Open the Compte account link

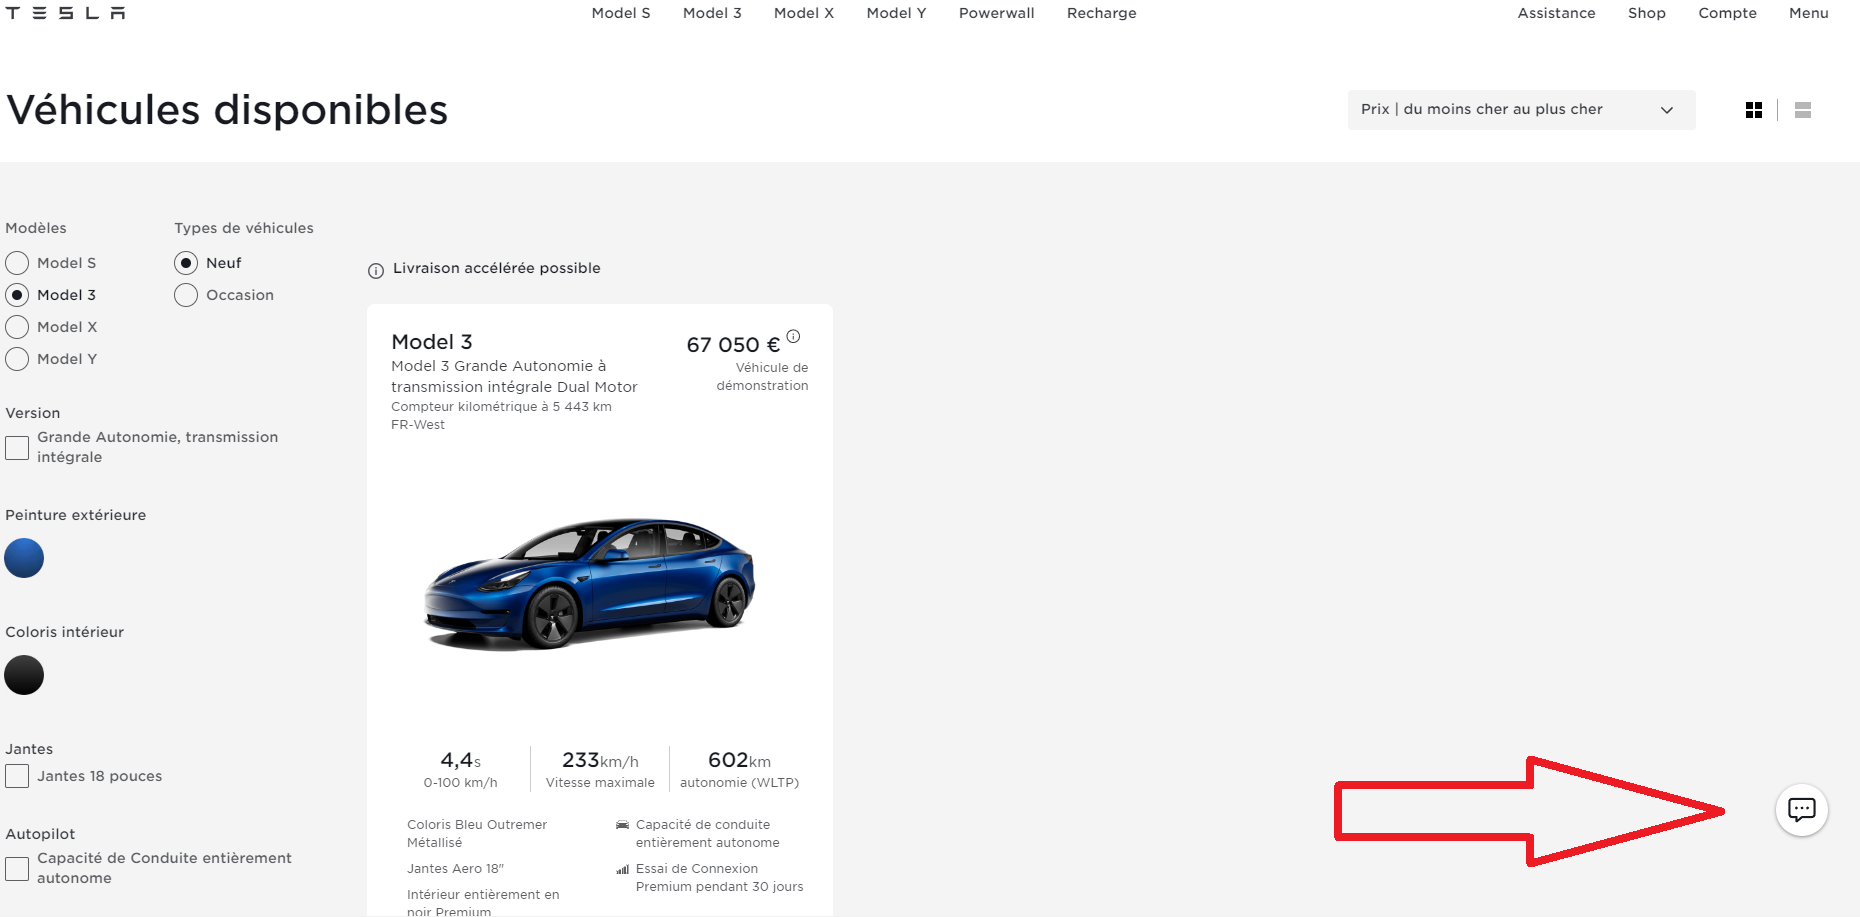(1727, 13)
